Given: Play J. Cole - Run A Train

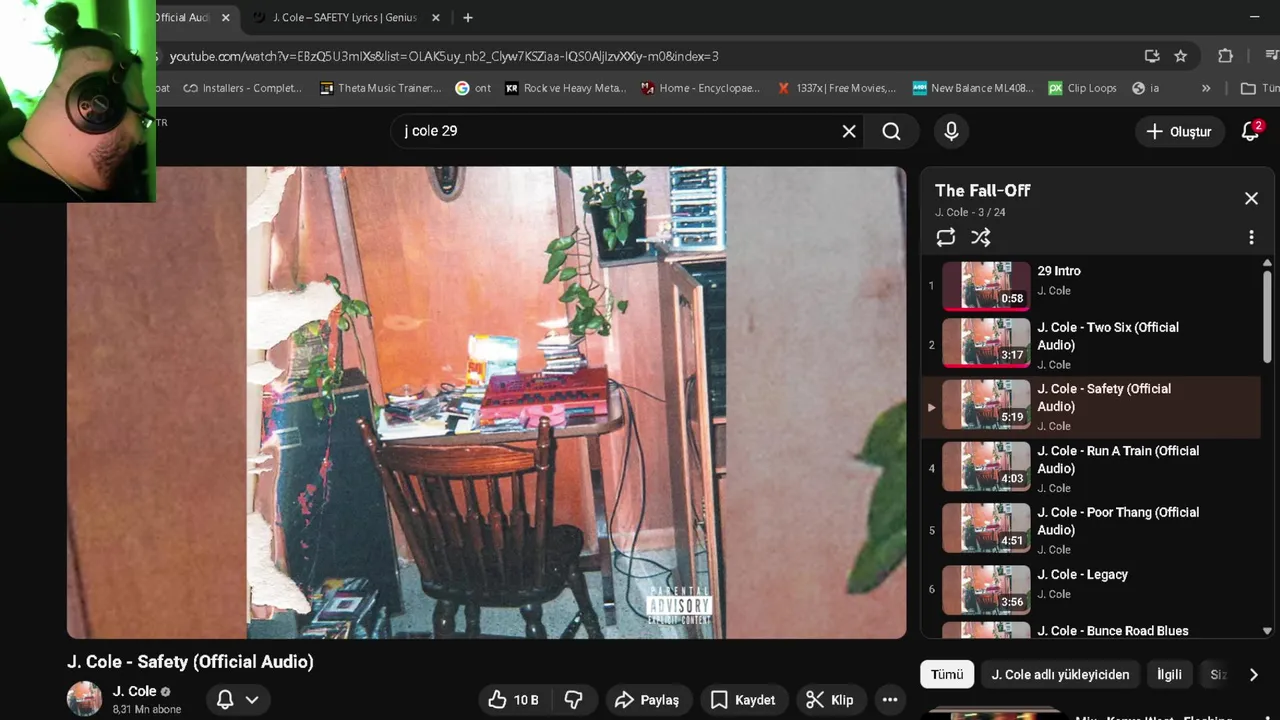Looking at the screenshot, I should click(1091, 468).
